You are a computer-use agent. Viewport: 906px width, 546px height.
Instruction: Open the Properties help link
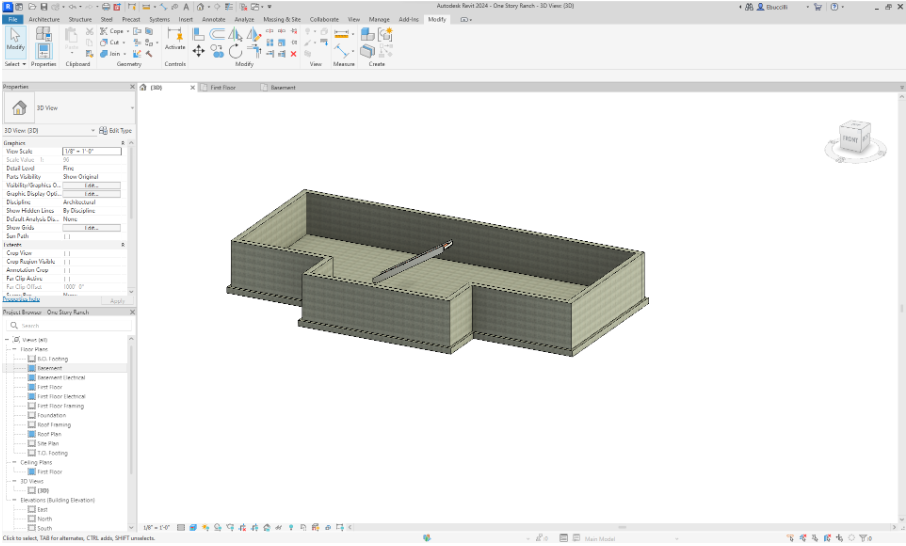(21, 299)
